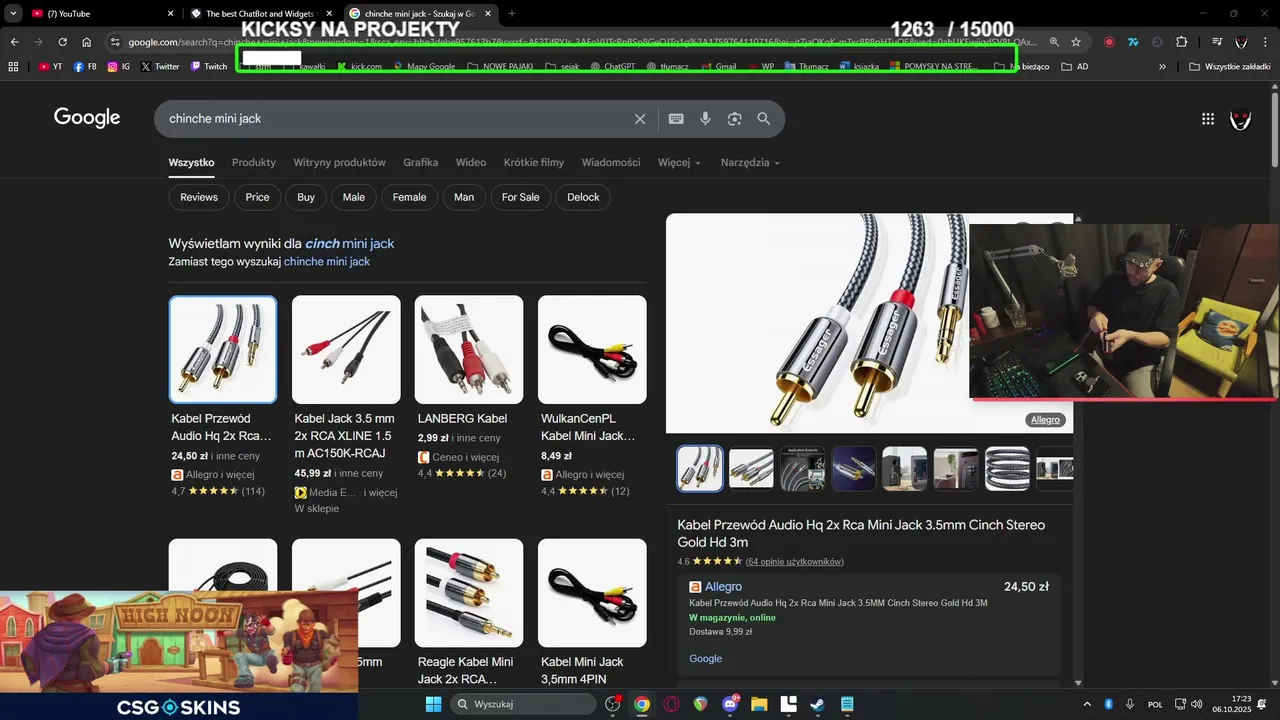Open the on-screen keyboard input tool
The height and width of the screenshot is (720, 1280).
(x=676, y=119)
